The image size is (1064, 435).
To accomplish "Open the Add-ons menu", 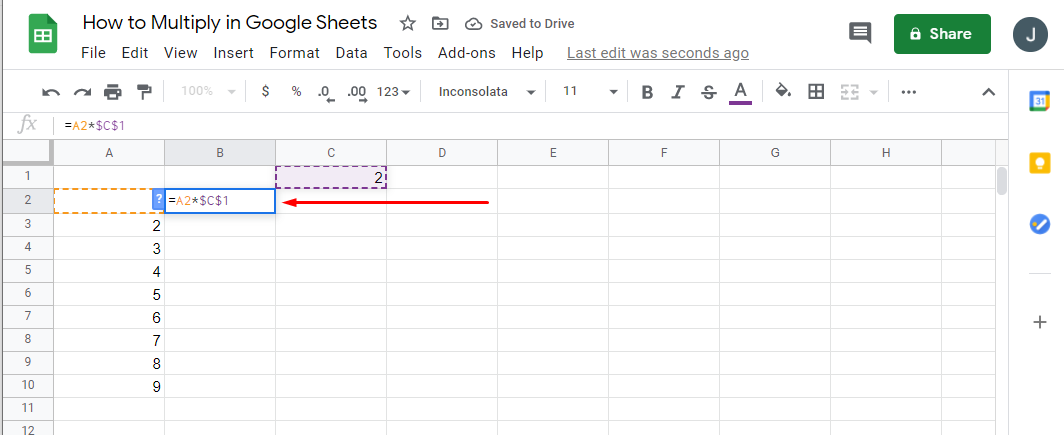I will (467, 53).
